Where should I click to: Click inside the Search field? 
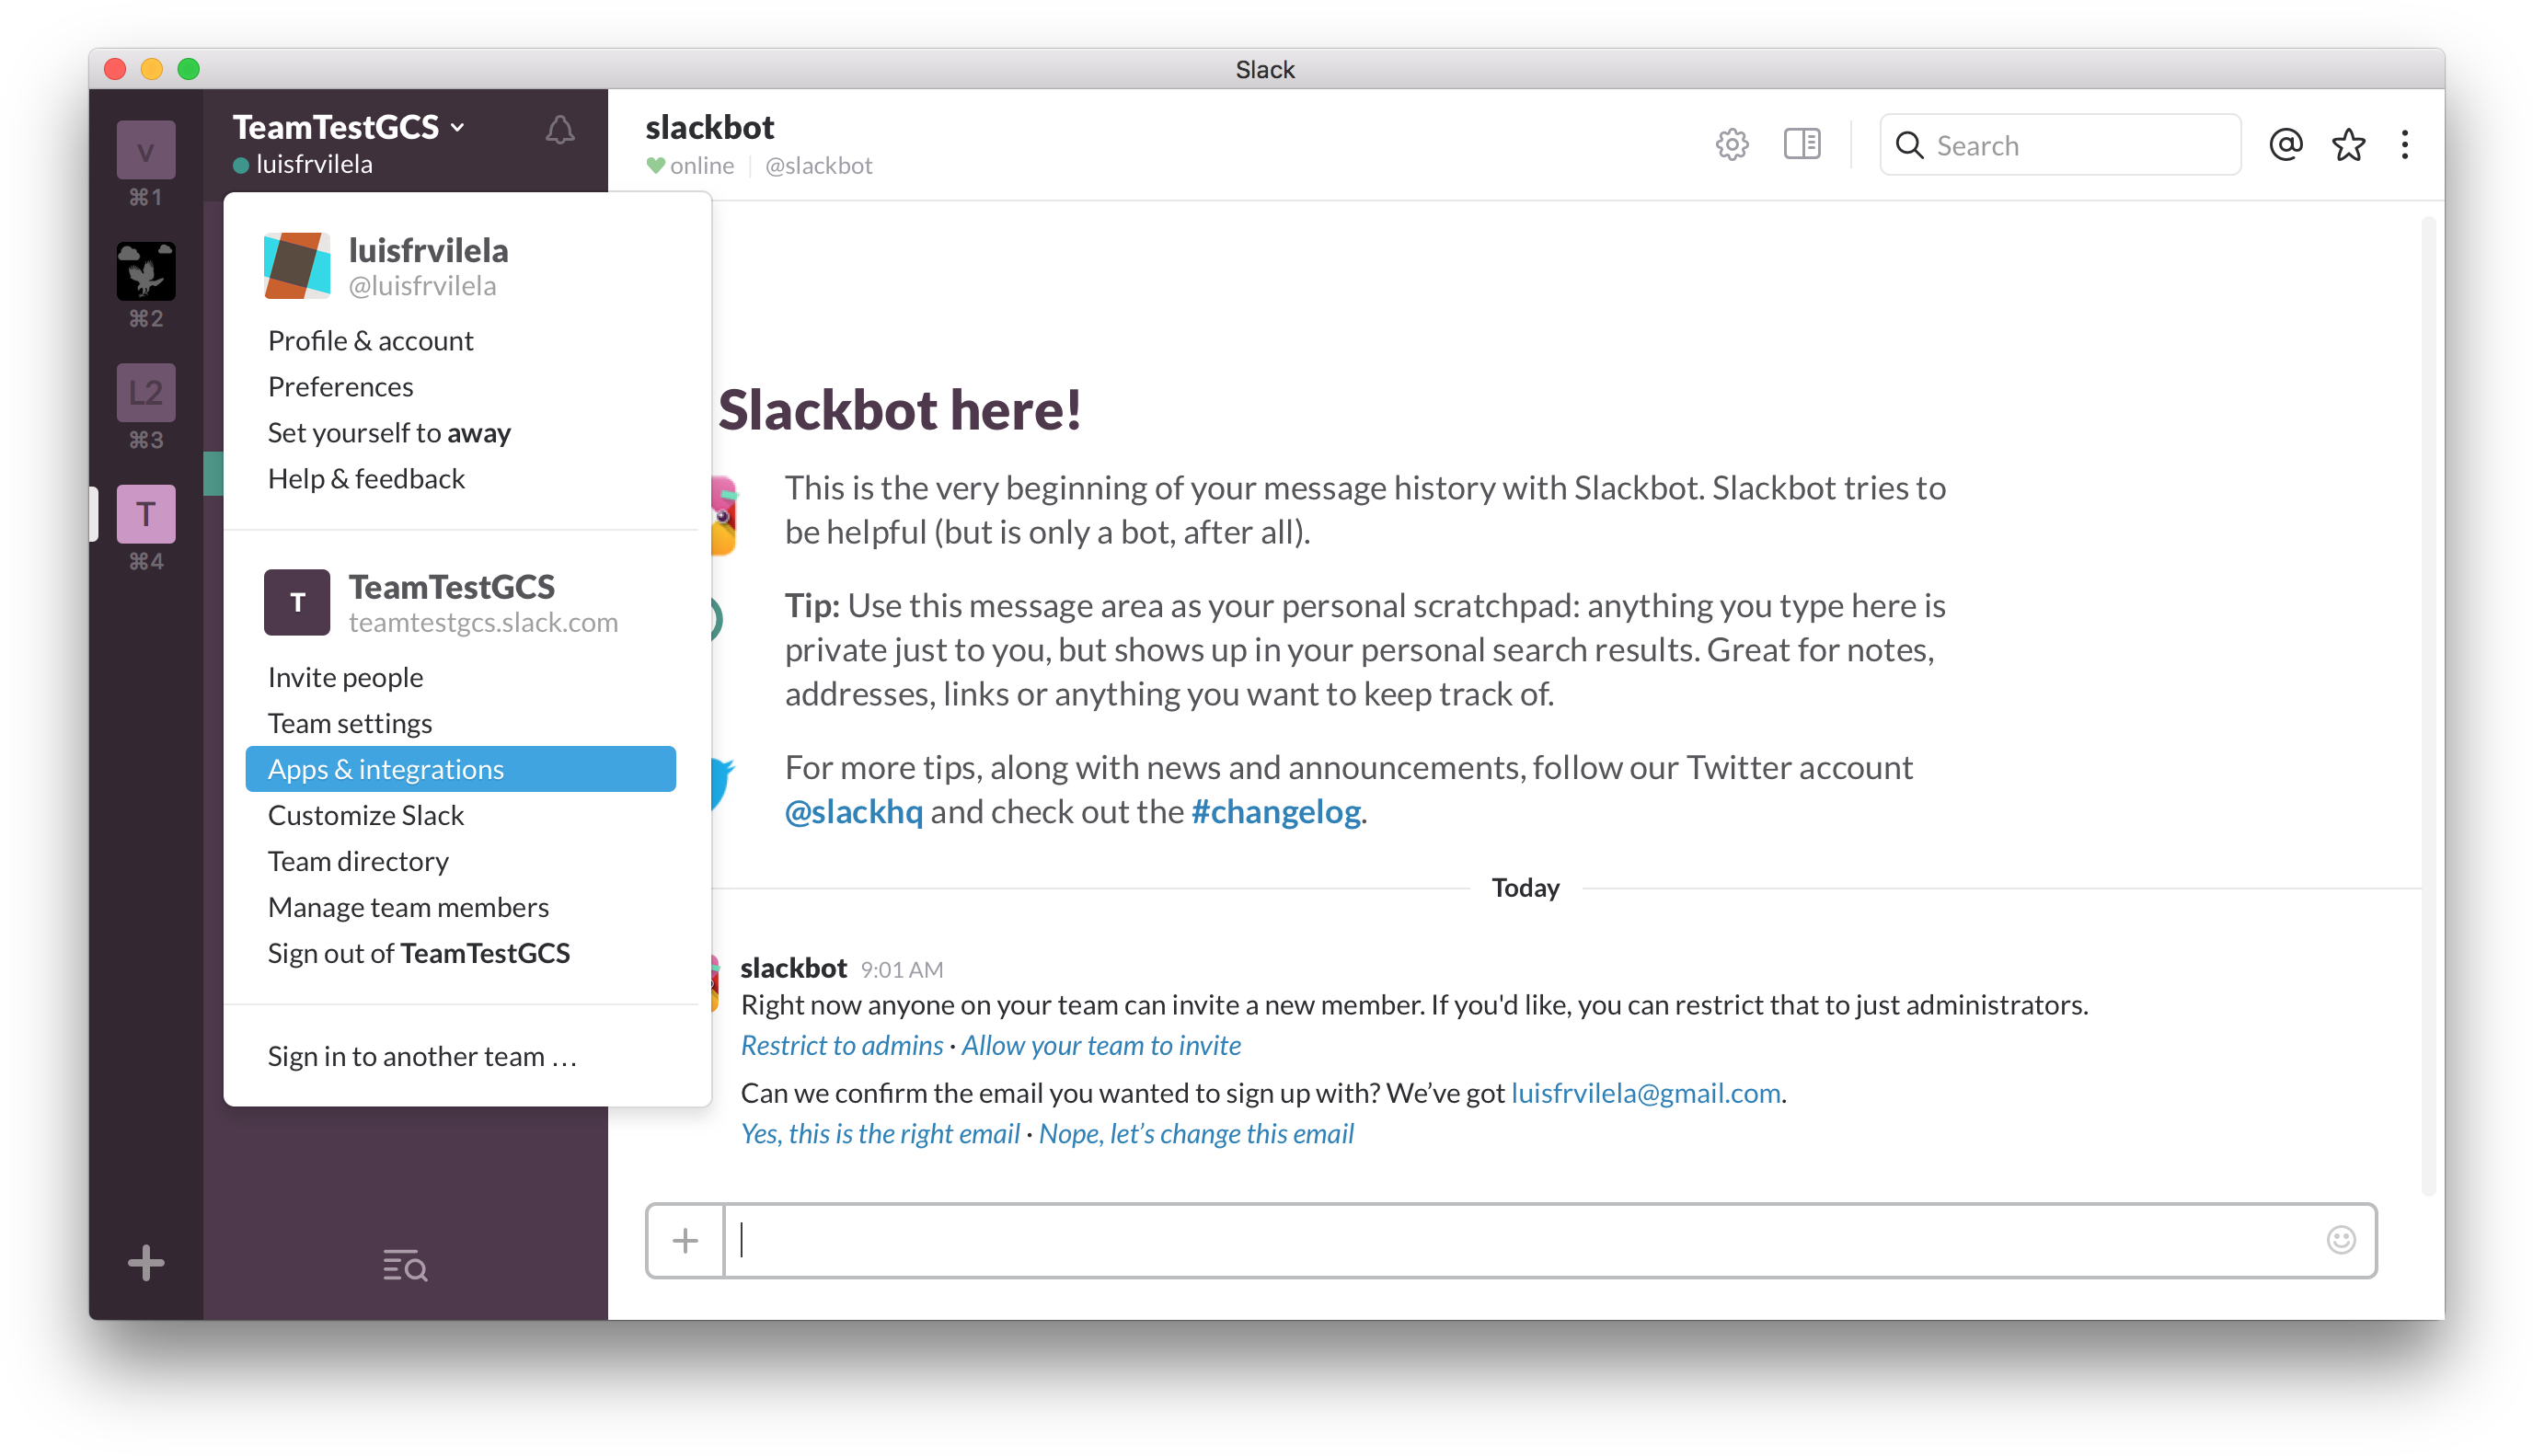pos(2060,144)
